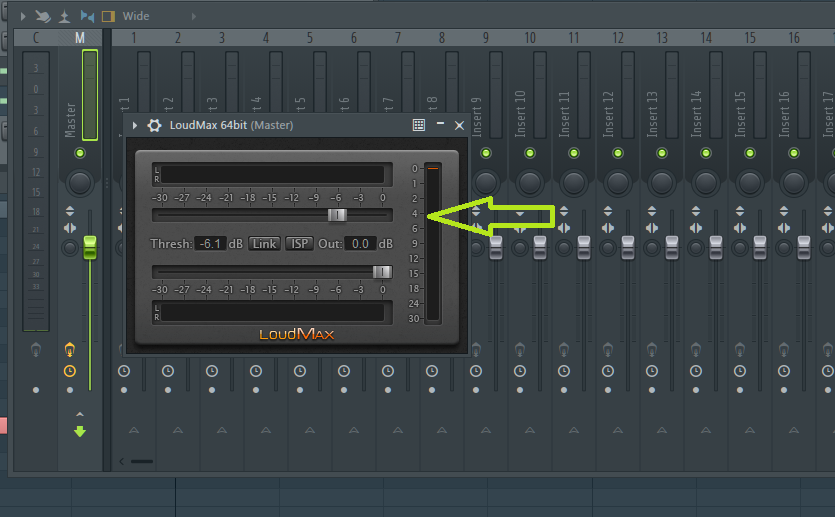
Task: Select mixer track number 12
Action: coord(618,38)
